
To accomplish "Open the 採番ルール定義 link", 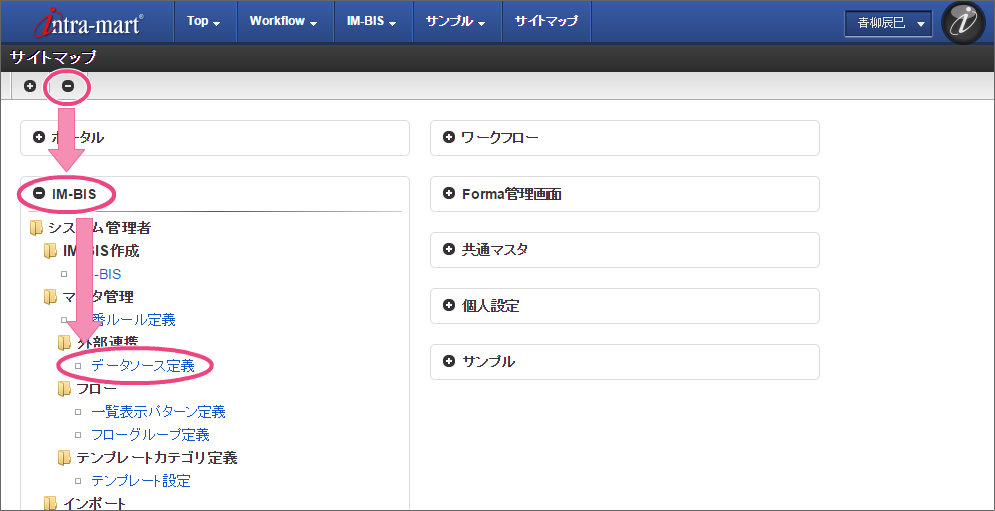I will click(133, 319).
